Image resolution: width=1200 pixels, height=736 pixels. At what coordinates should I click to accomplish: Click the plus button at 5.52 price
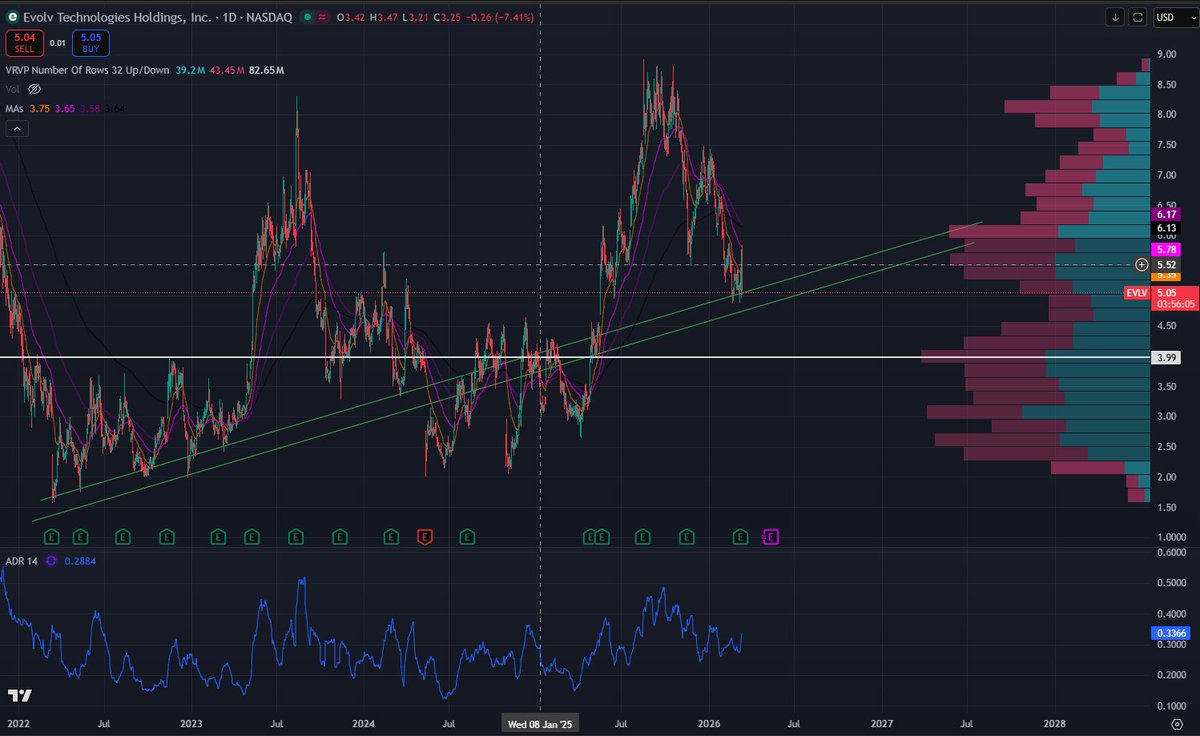[1141, 264]
